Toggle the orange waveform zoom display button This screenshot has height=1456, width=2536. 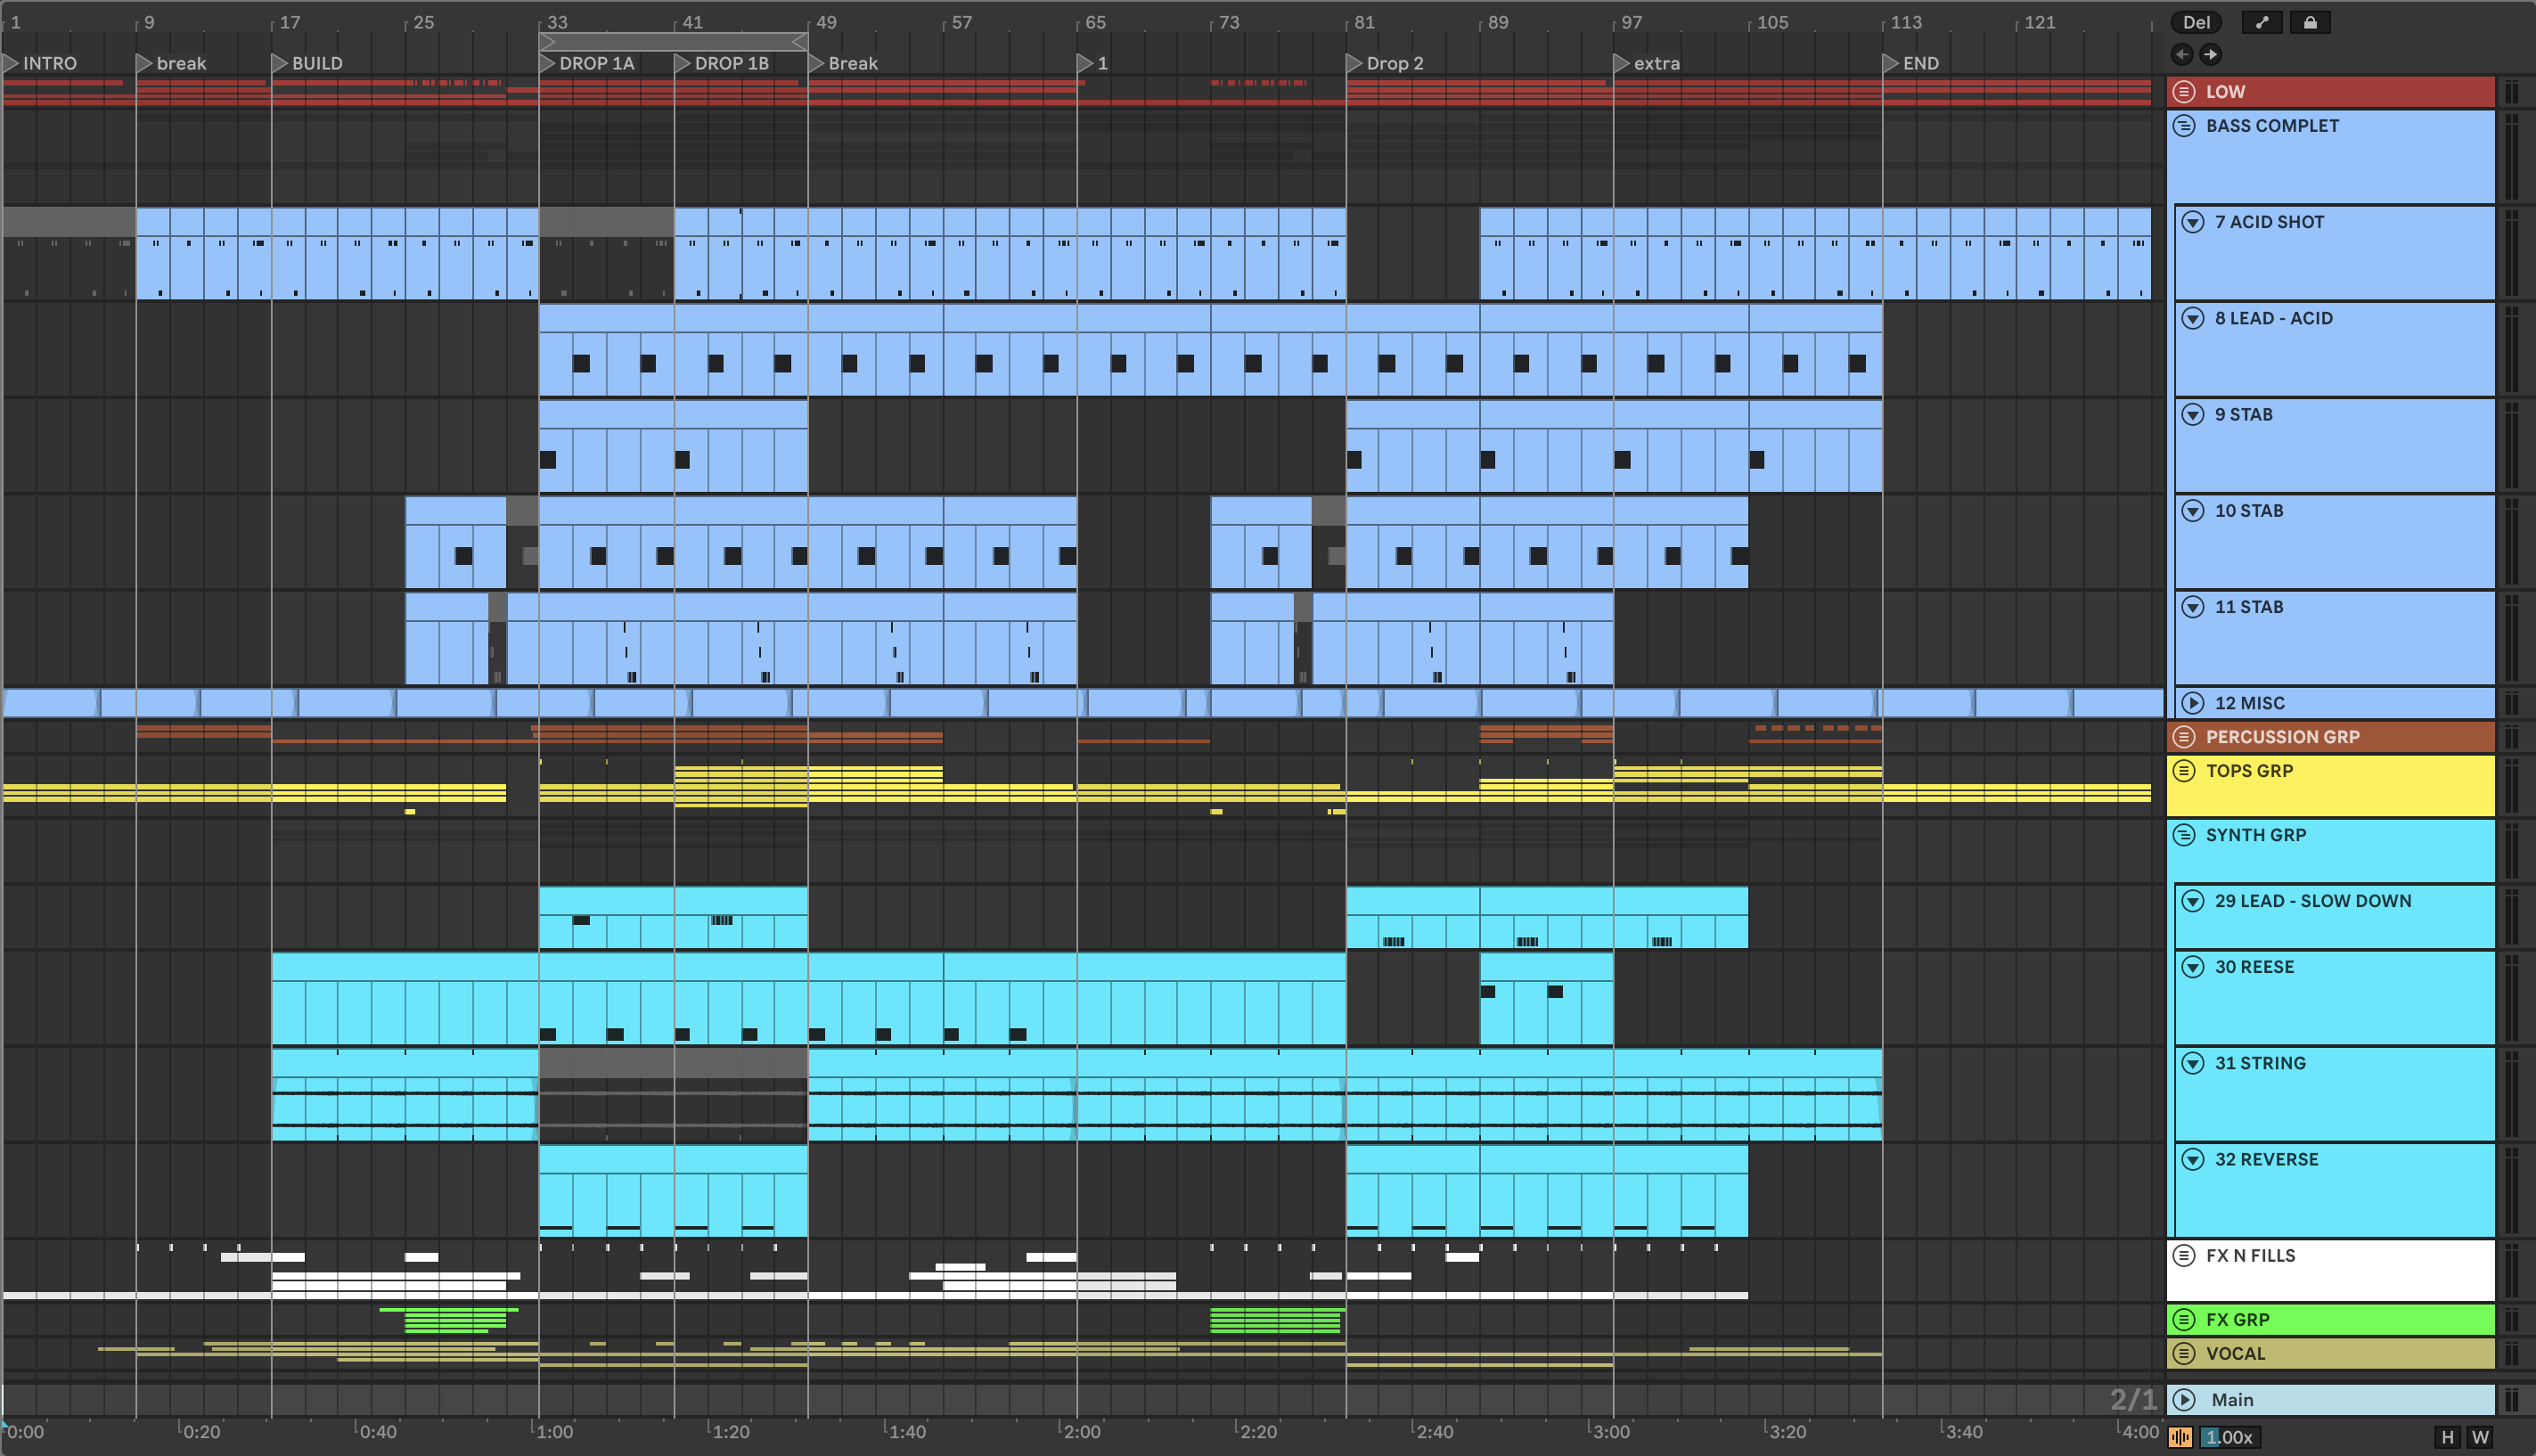tap(2180, 1437)
